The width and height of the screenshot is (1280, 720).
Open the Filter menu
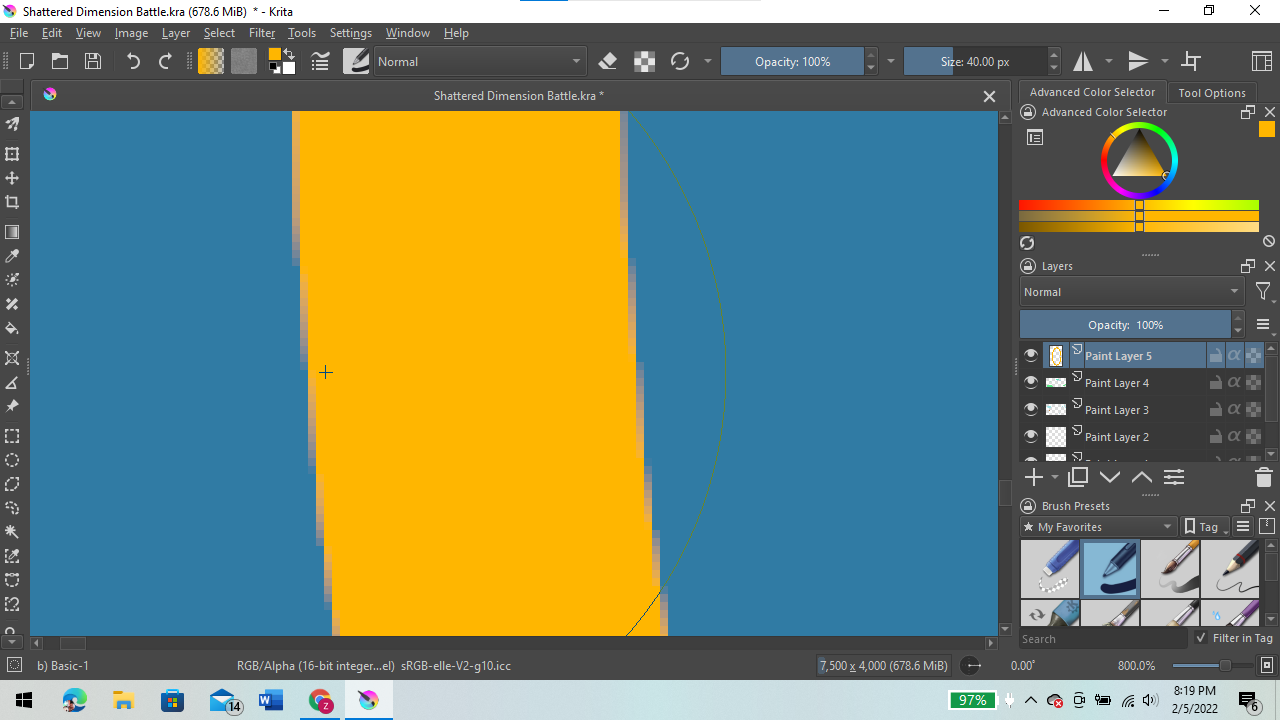[x=262, y=33]
